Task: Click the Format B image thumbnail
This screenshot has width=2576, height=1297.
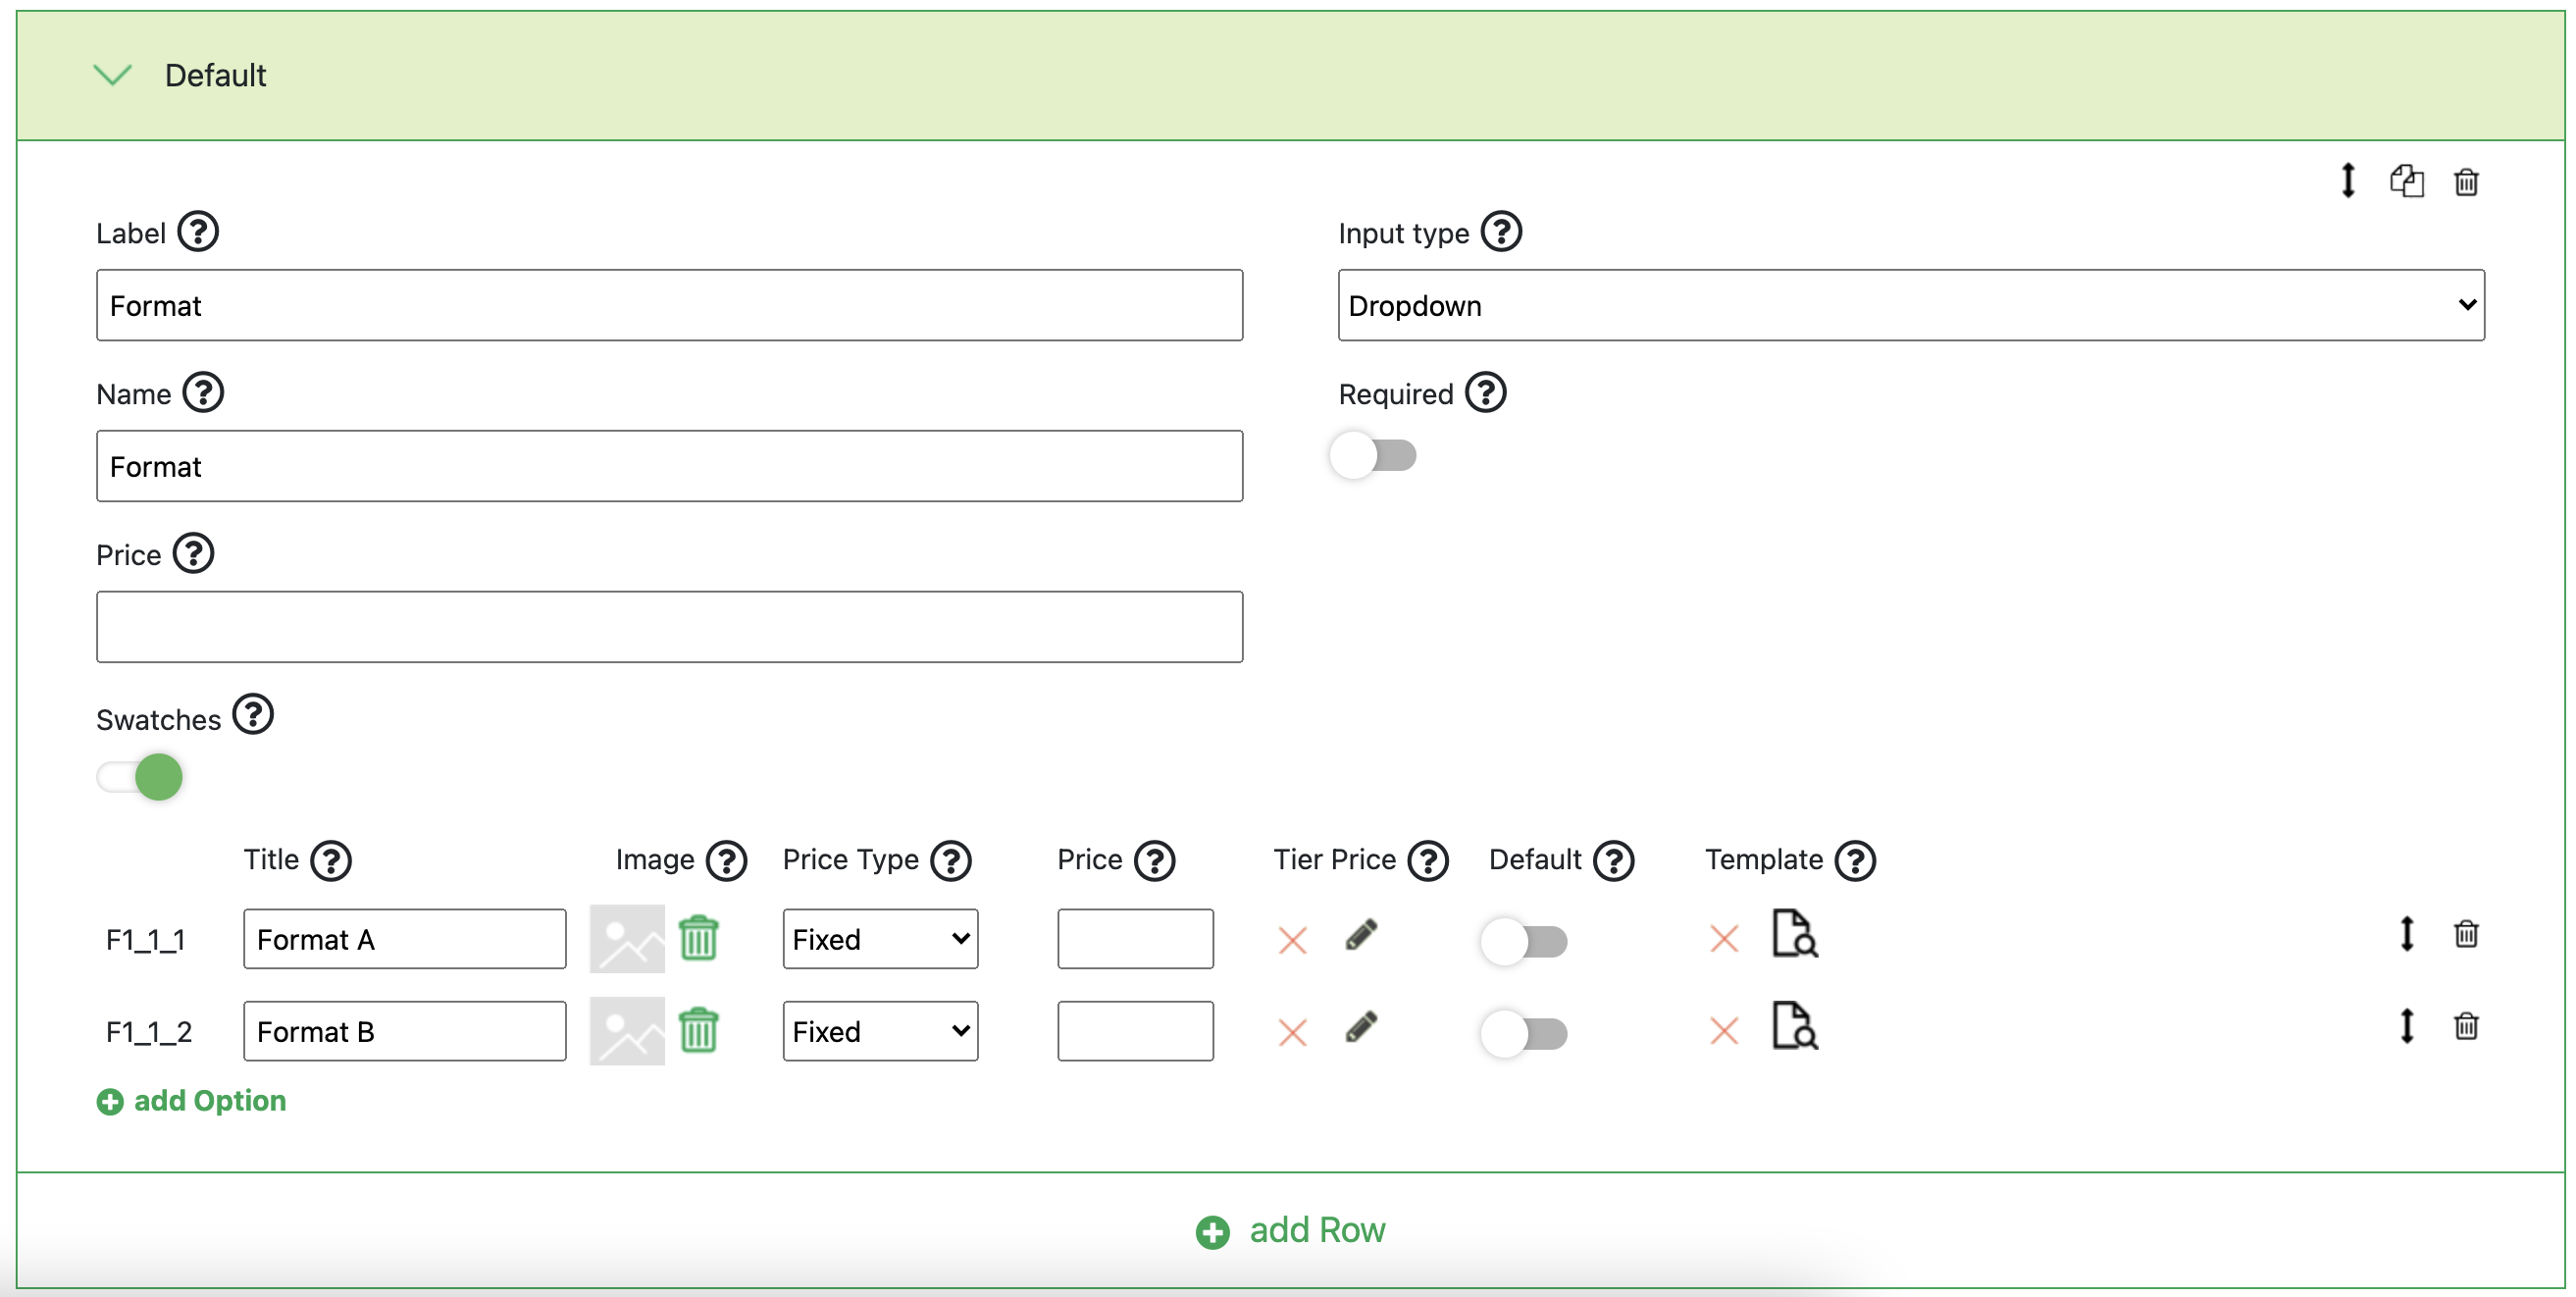Action: click(627, 1030)
